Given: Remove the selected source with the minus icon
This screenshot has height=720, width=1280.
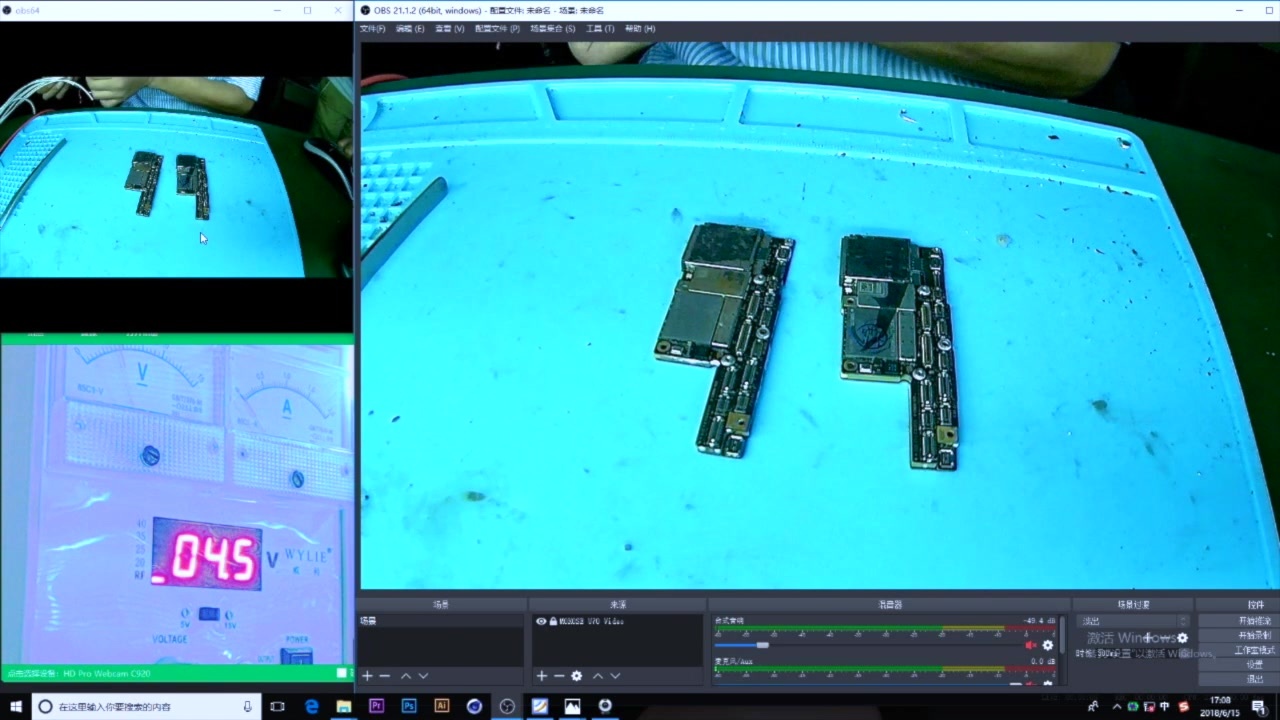Looking at the screenshot, I should [x=558, y=676].
